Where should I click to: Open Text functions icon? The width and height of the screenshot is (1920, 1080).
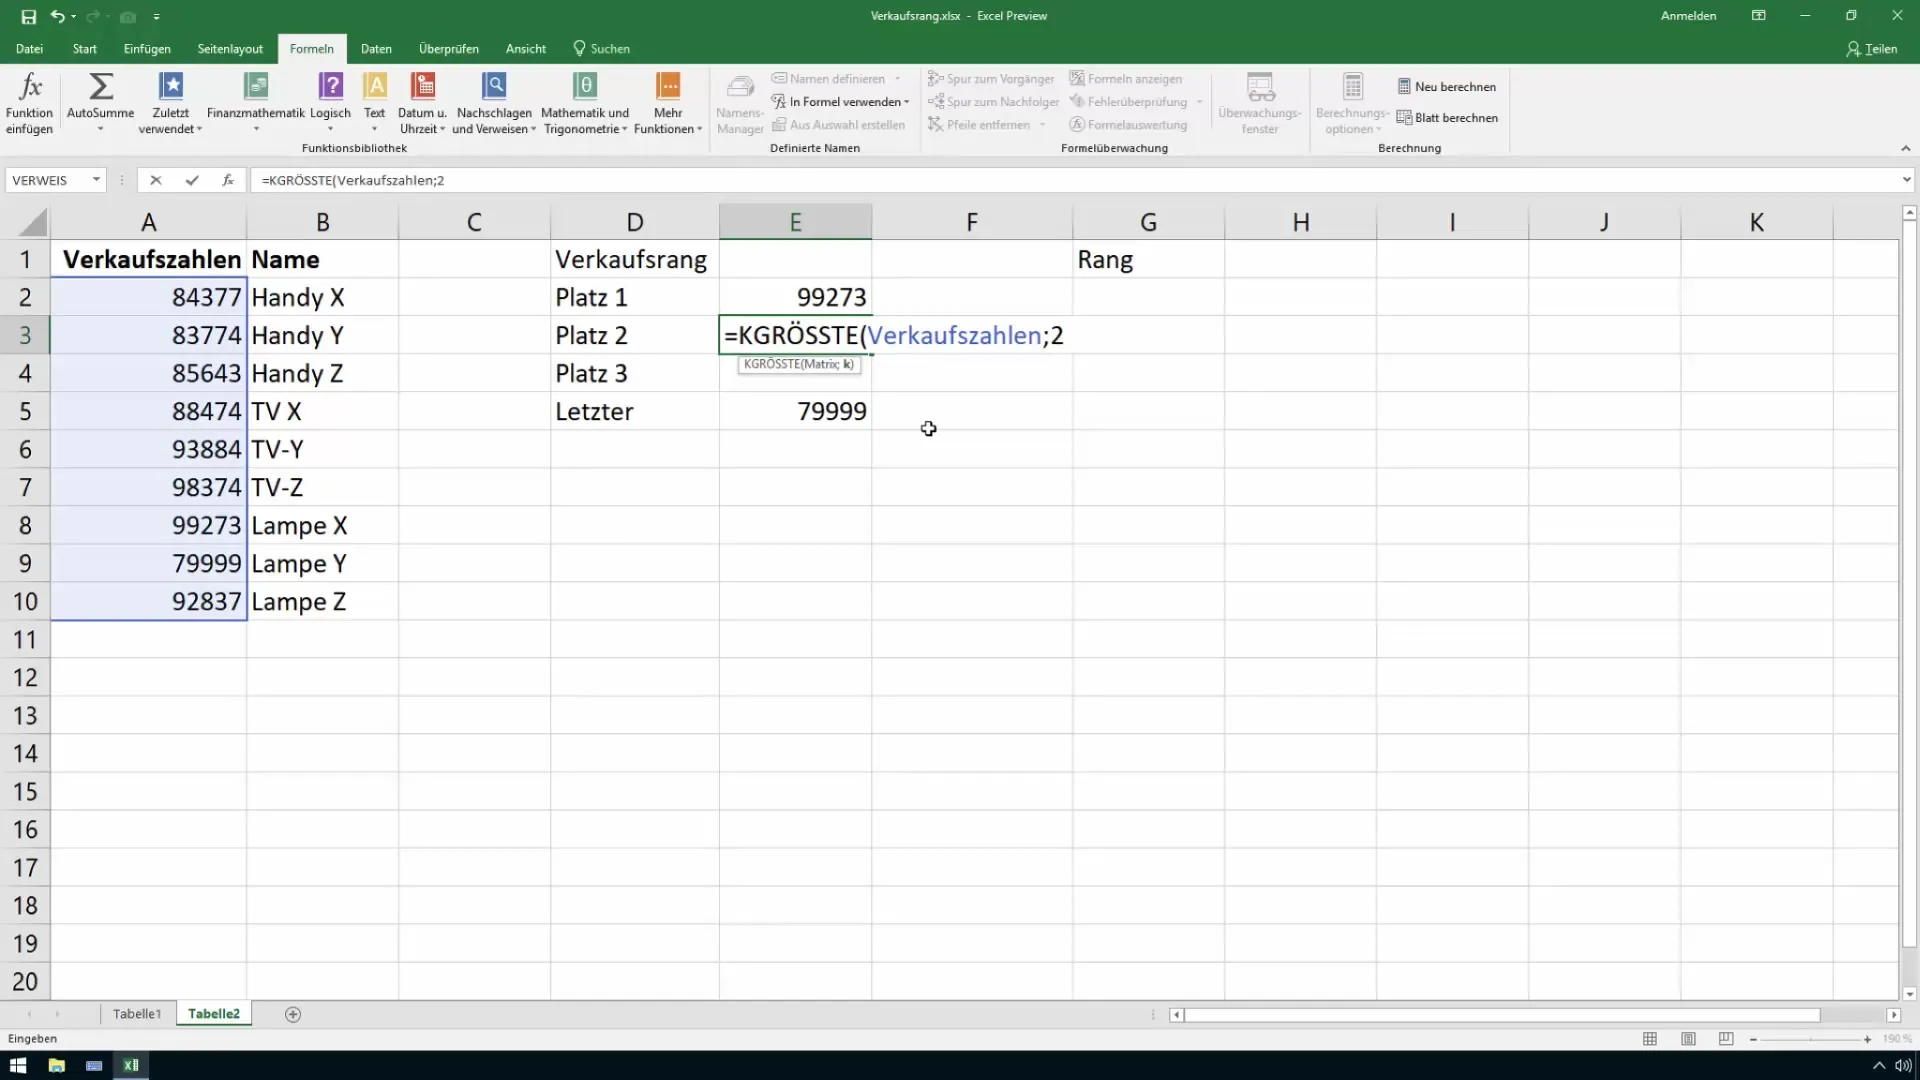[375, 87]
